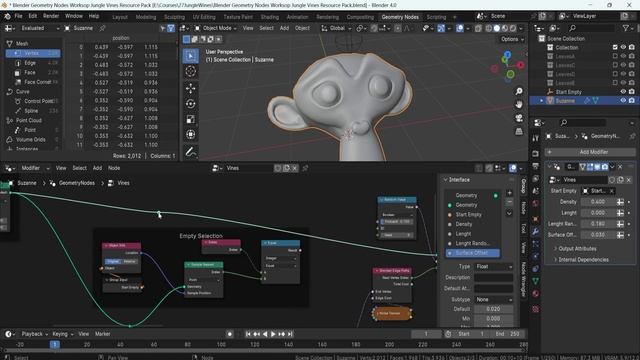Remove interface socket with minus icon
Screen dimensions: 640x360
coord(509,202)
